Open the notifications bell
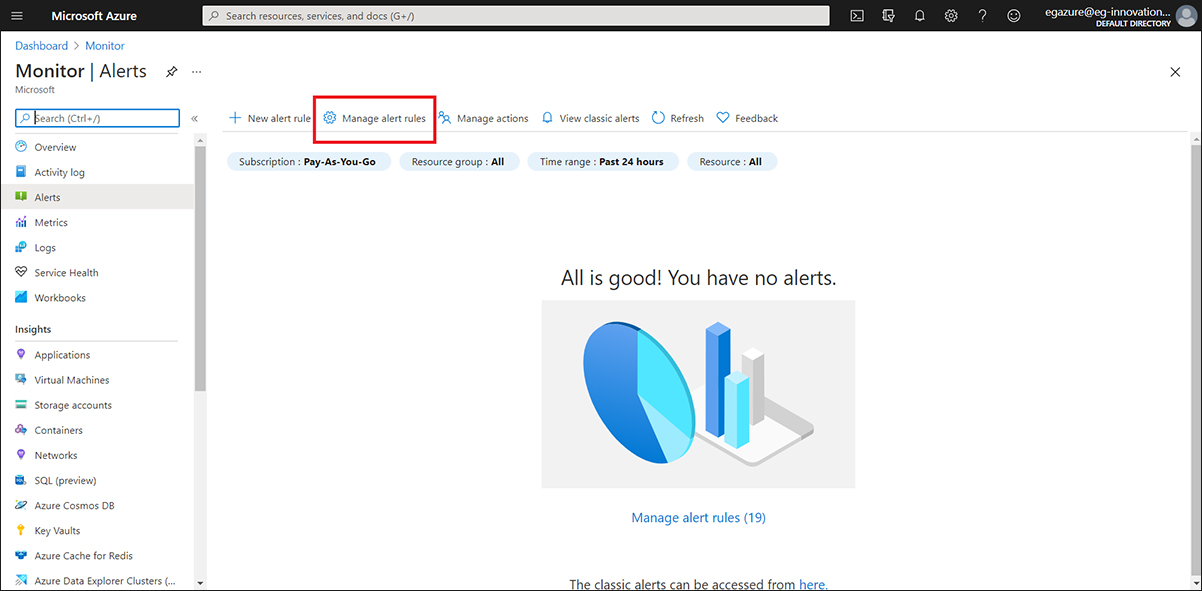1202x591 pixels. click(920, 16)
